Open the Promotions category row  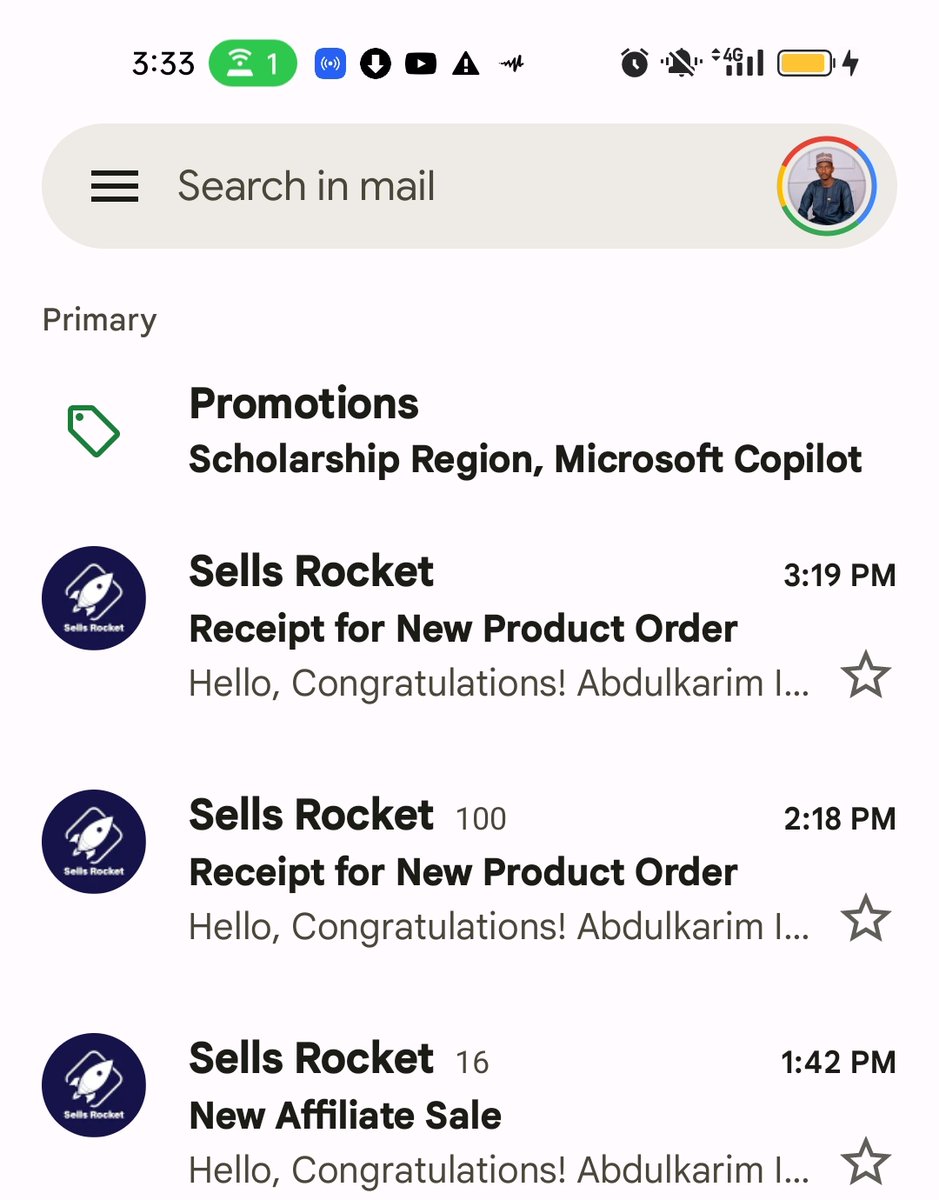(469, 431)
